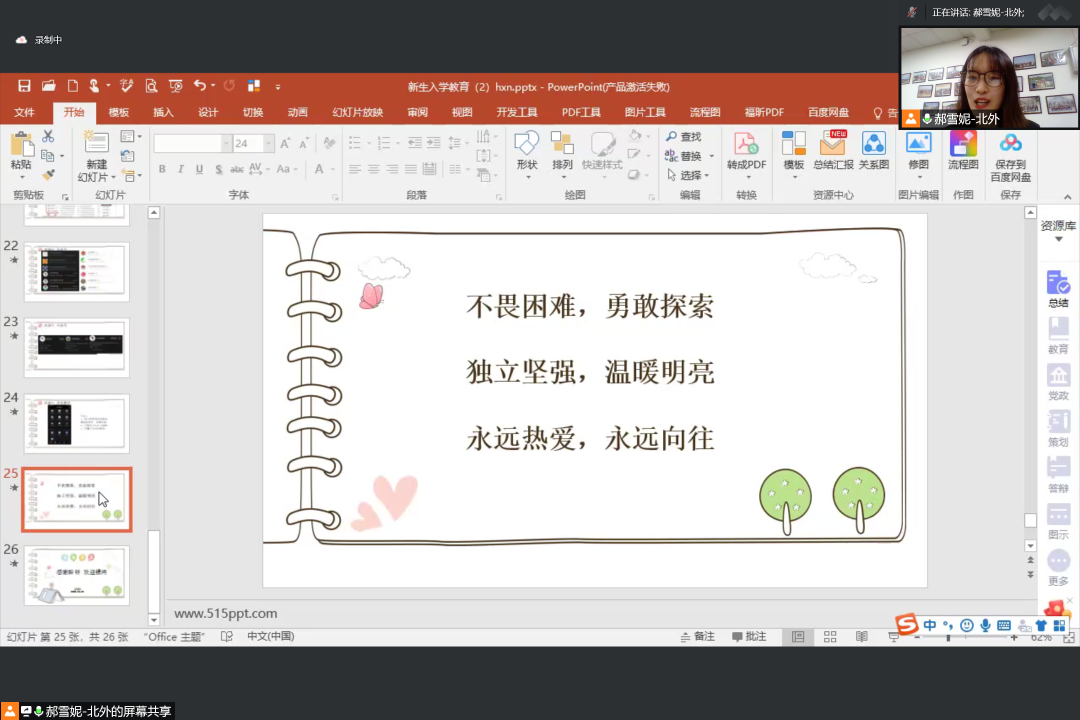
Task: Select slide 26 thumbnail
Action: [x=76, y=575]
